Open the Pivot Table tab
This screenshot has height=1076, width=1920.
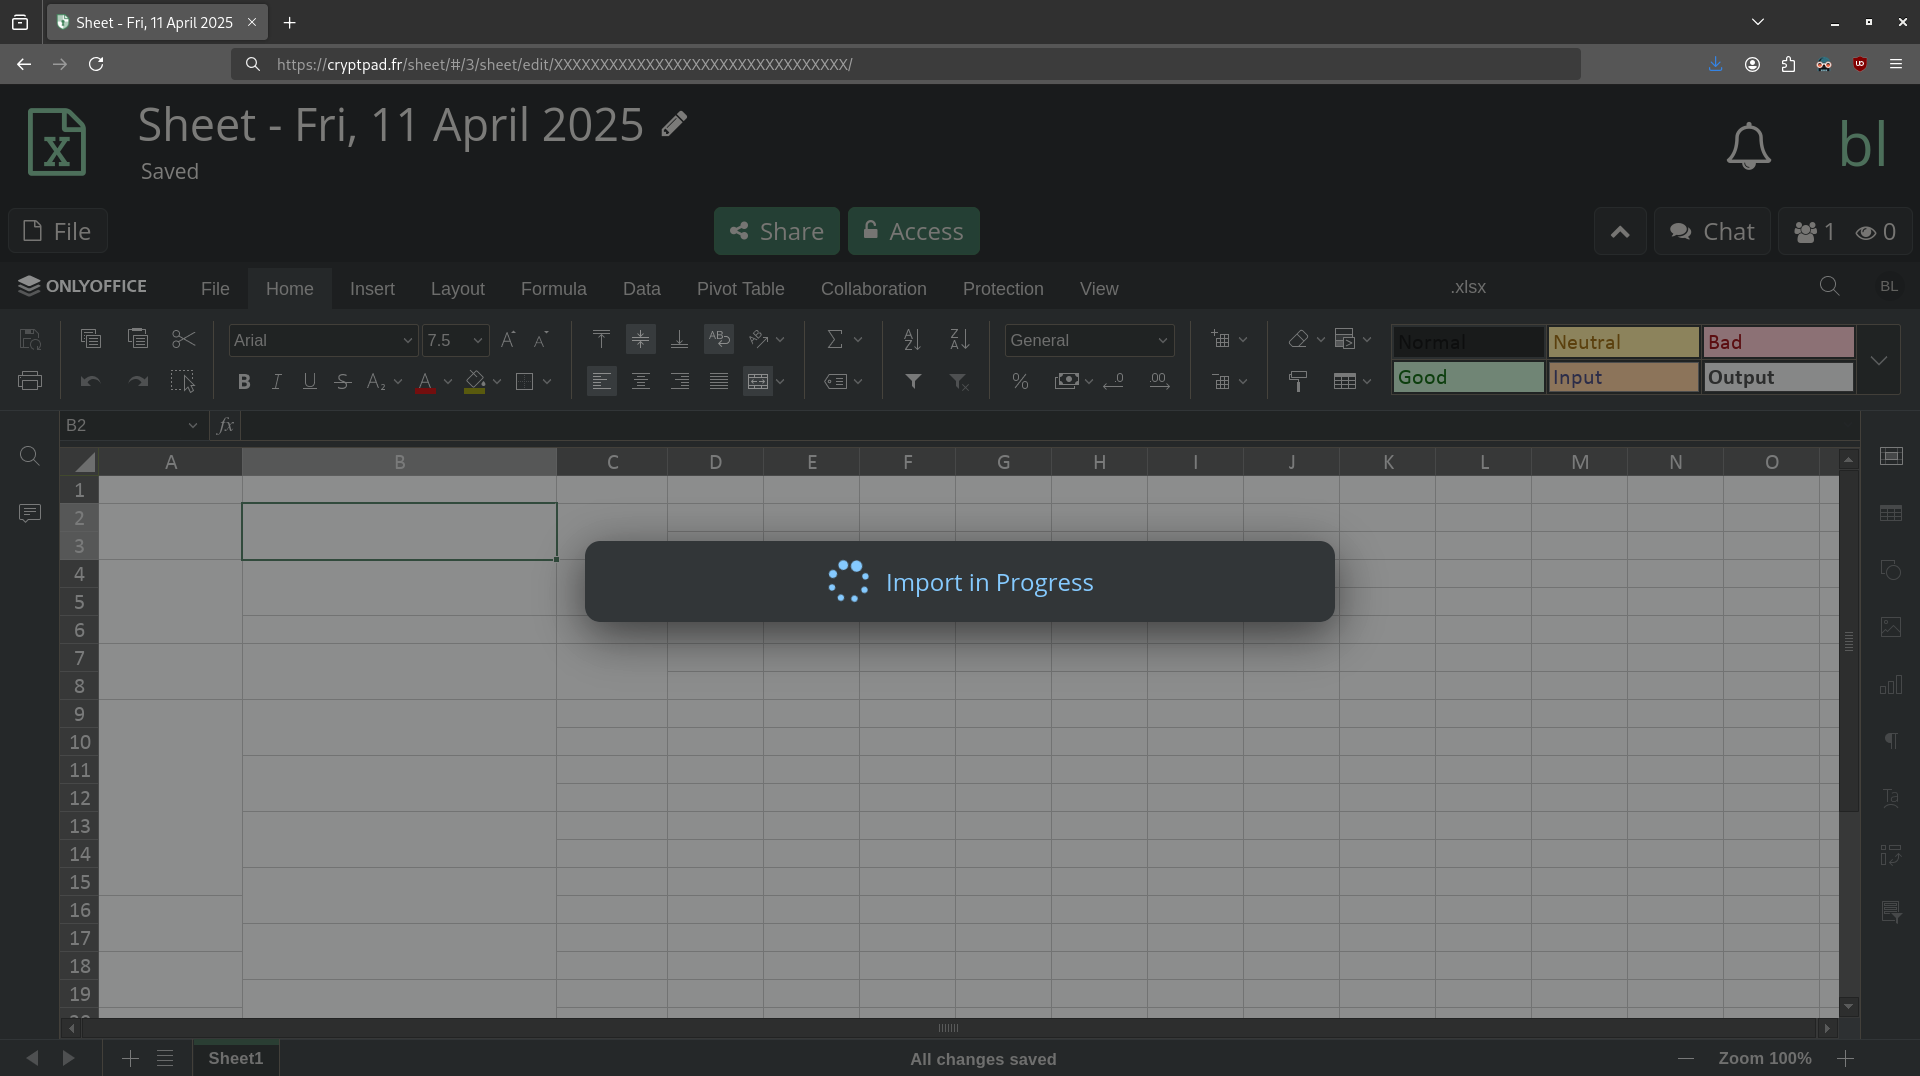(740, 289)
